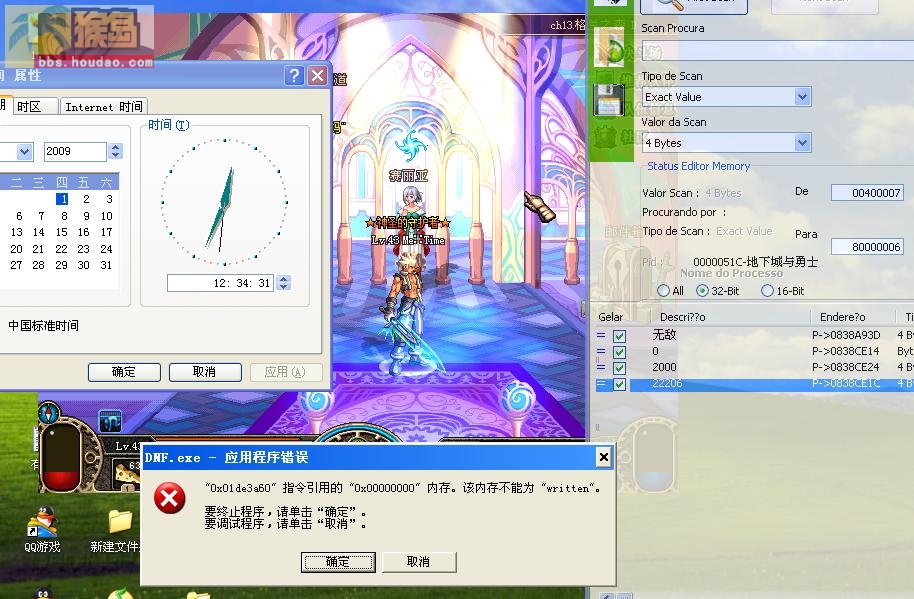Toggle the freeze checkbox for 2000
Screen dimensions: 914x599
(619, 368)
